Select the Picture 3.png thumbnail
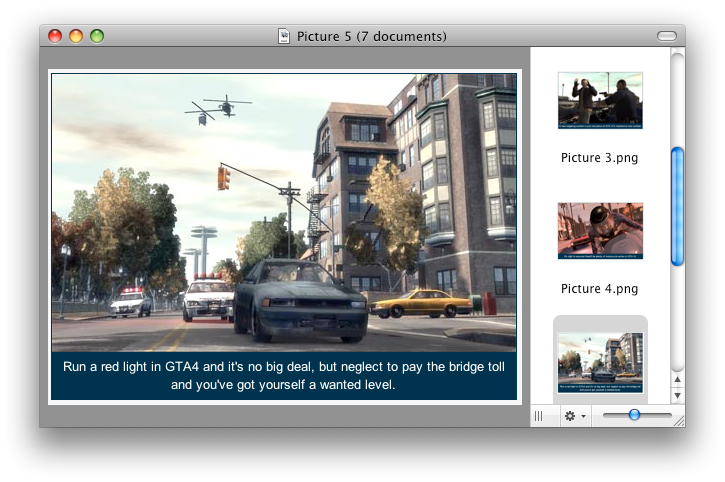This screenshot has height=482, width=725. pos(600,100)
